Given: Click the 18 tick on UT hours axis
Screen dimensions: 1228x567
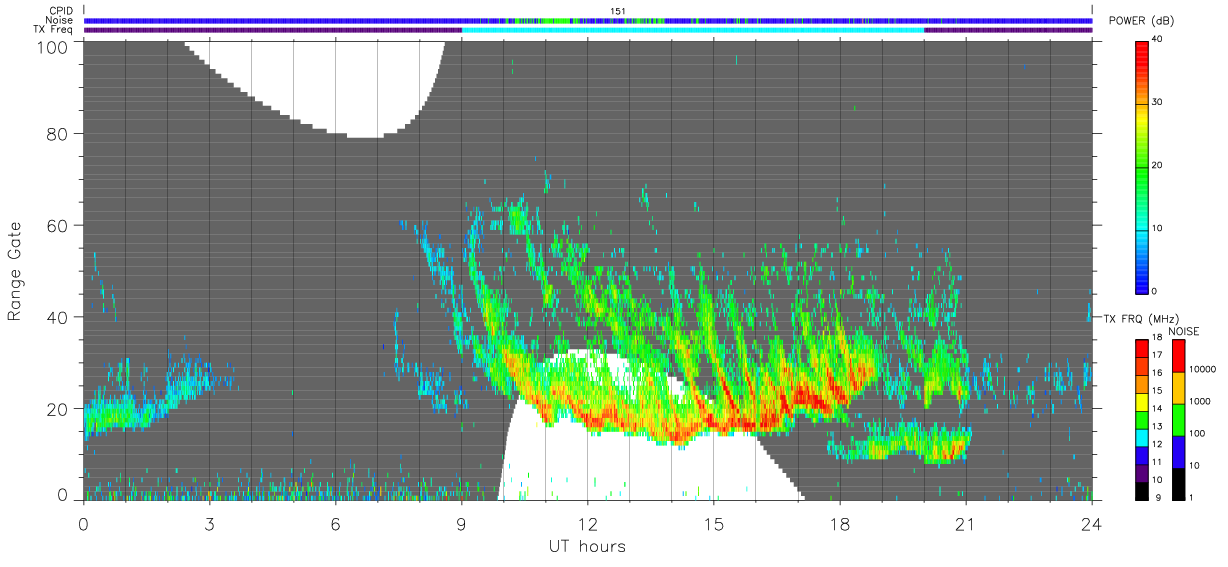Looking at the screenshot, I should [840, 524].
